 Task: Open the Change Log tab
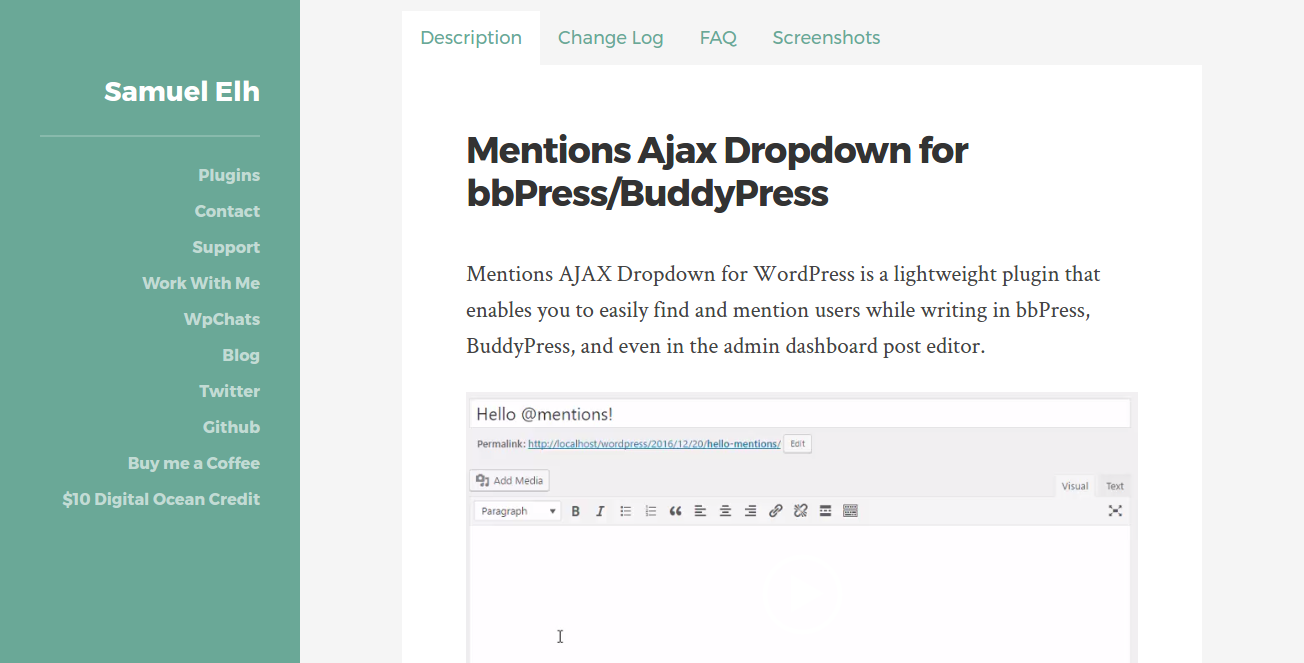611,38
